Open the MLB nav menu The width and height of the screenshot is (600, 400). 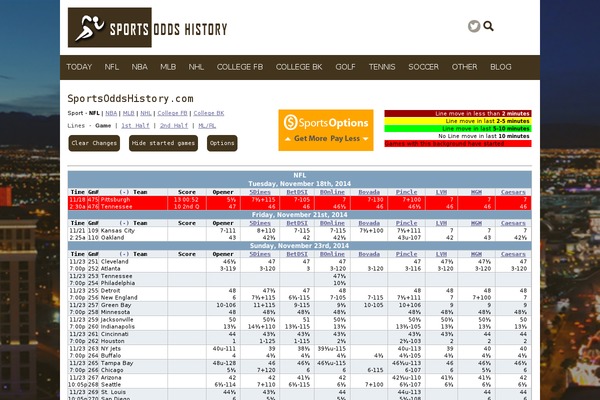click(x=168, y=67)
